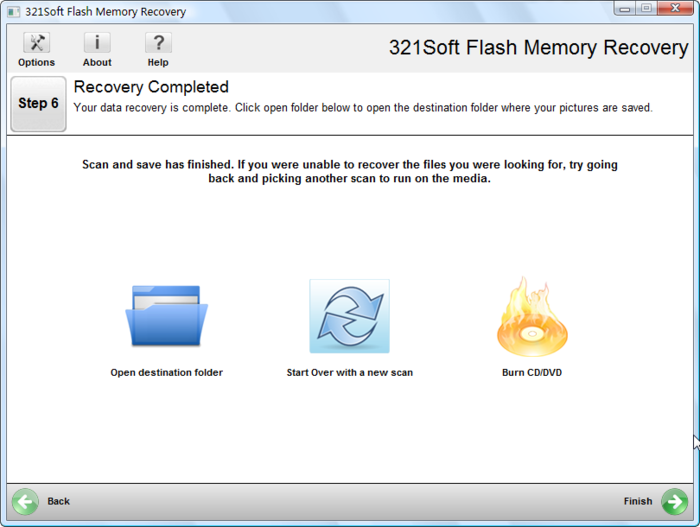The width and height of the screenshot is (700, 527).
Task: Click the blue folder icon
Action: click(167, 316)
